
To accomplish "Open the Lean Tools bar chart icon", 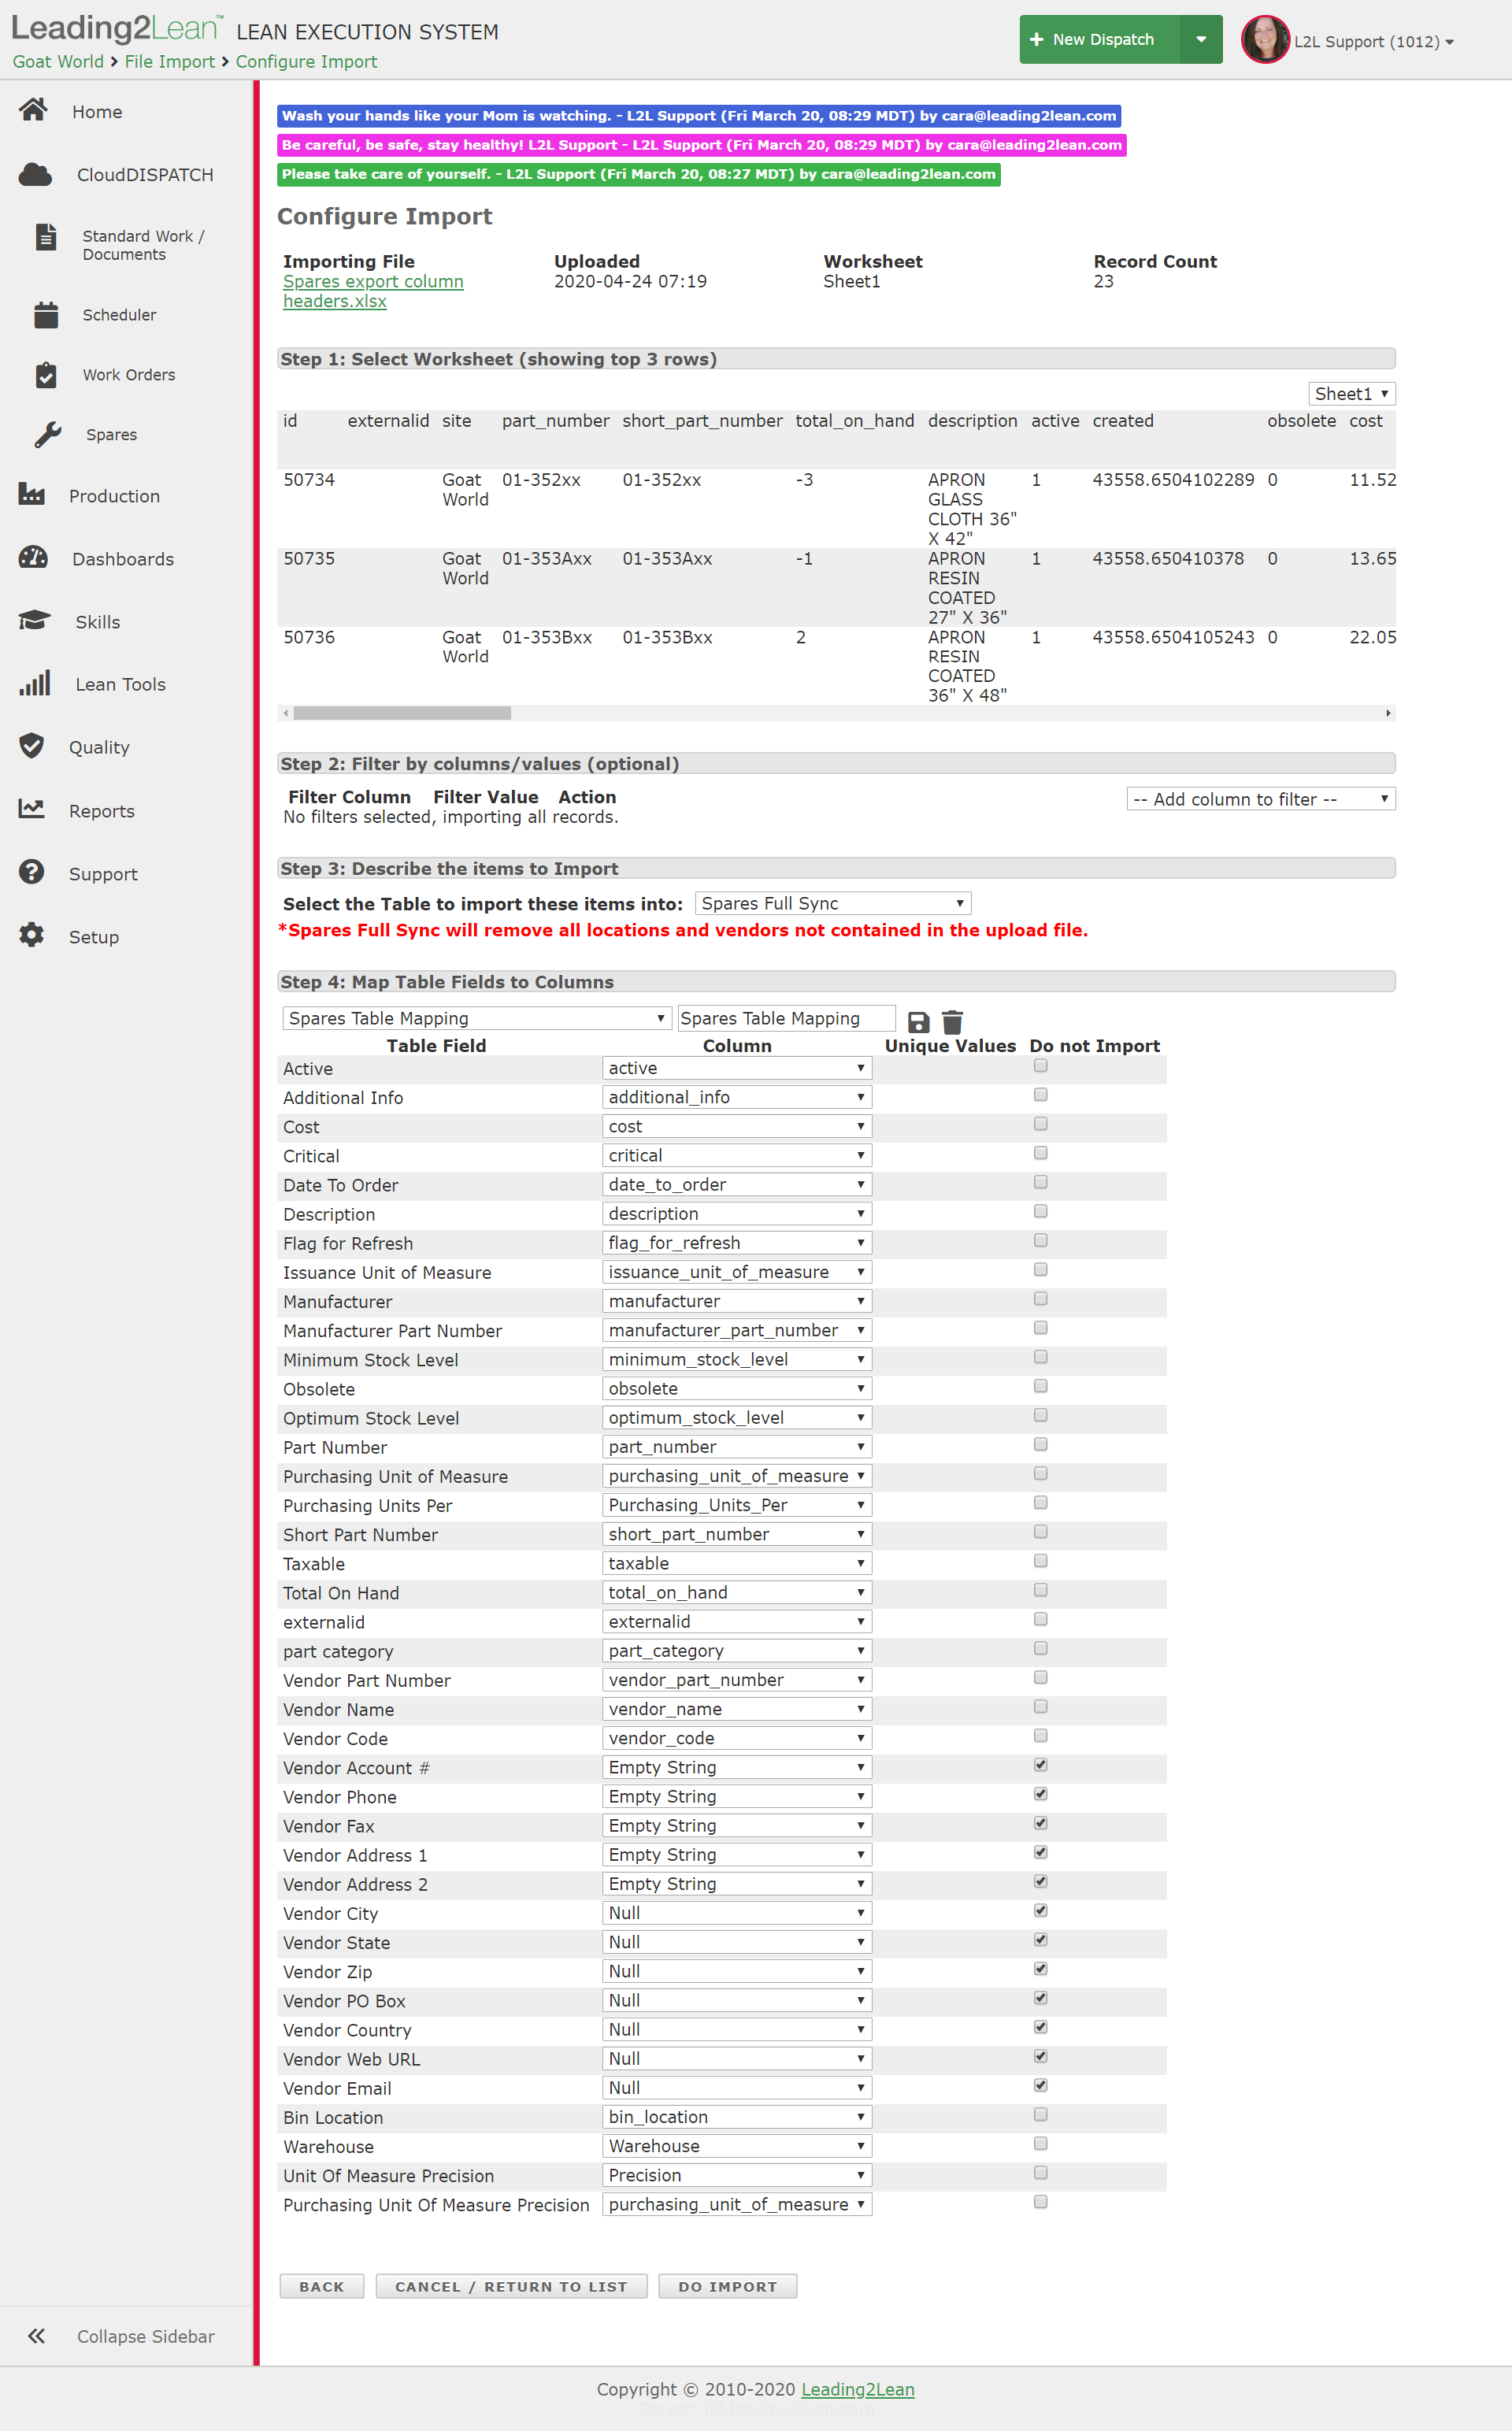I will pos(35,683).
